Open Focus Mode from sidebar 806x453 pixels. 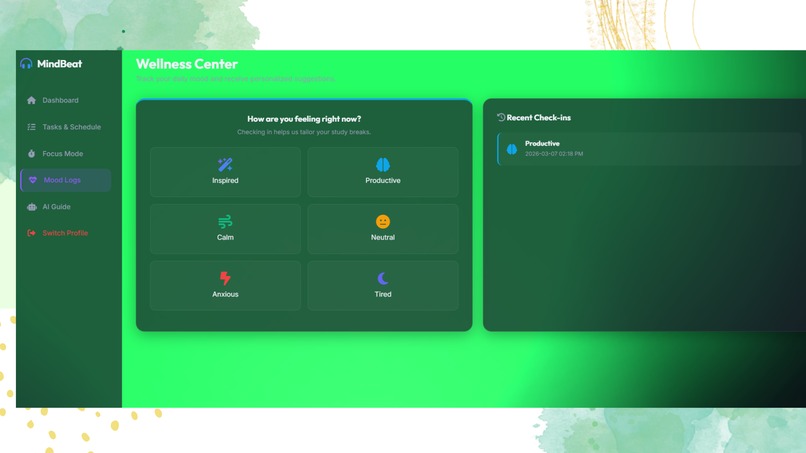coord(65,154)
